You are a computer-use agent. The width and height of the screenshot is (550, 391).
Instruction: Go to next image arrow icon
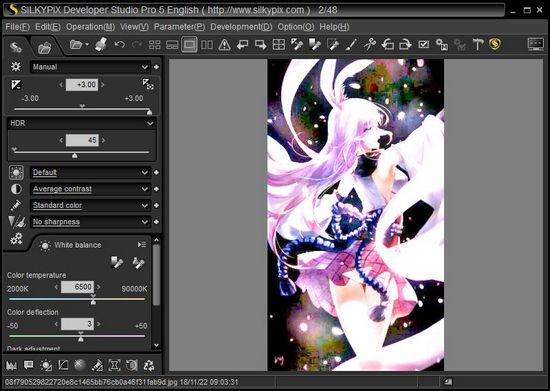pos(260,45)
